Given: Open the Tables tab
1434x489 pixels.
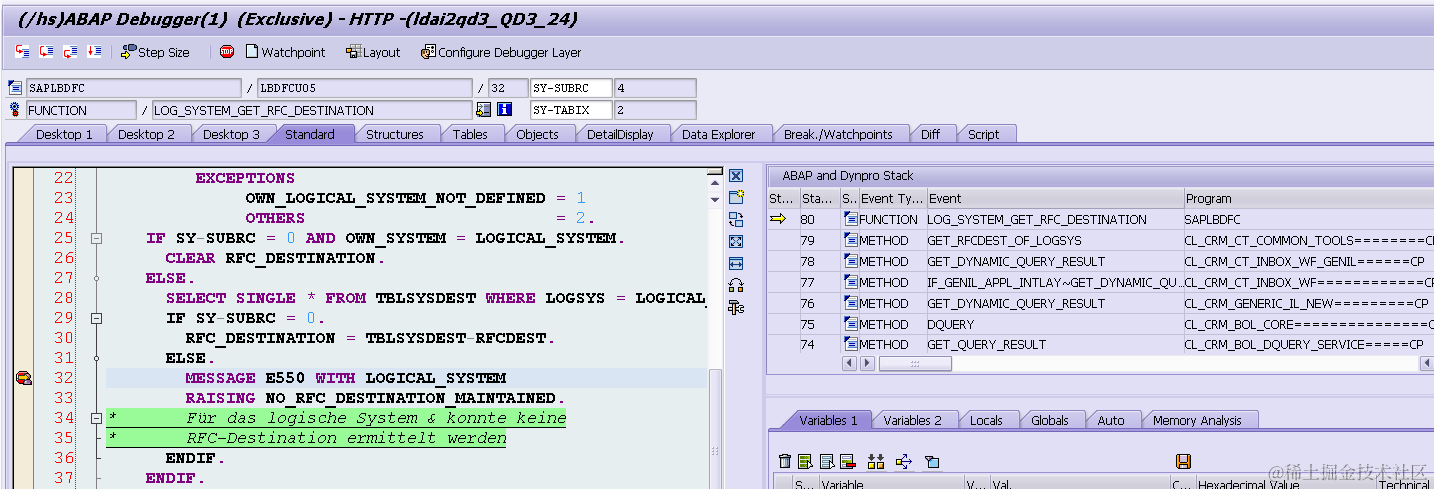Looking at the screenshot, I should 470,134.
